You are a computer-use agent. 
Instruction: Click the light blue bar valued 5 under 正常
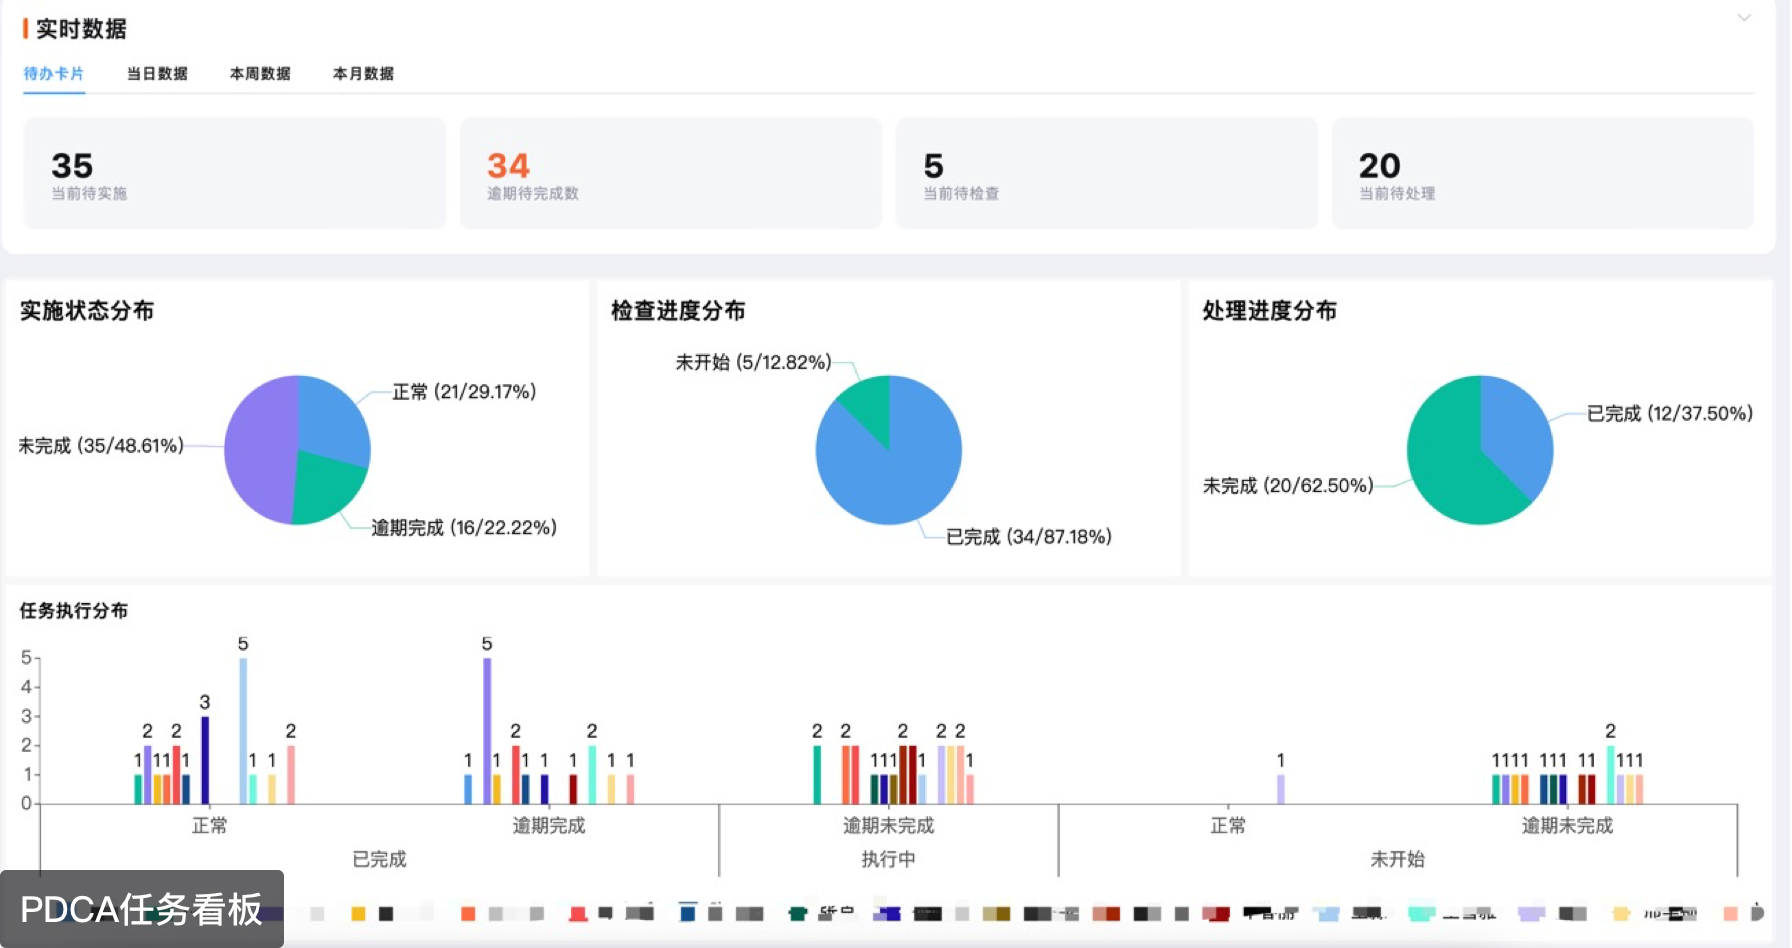[x=243, y=730]
